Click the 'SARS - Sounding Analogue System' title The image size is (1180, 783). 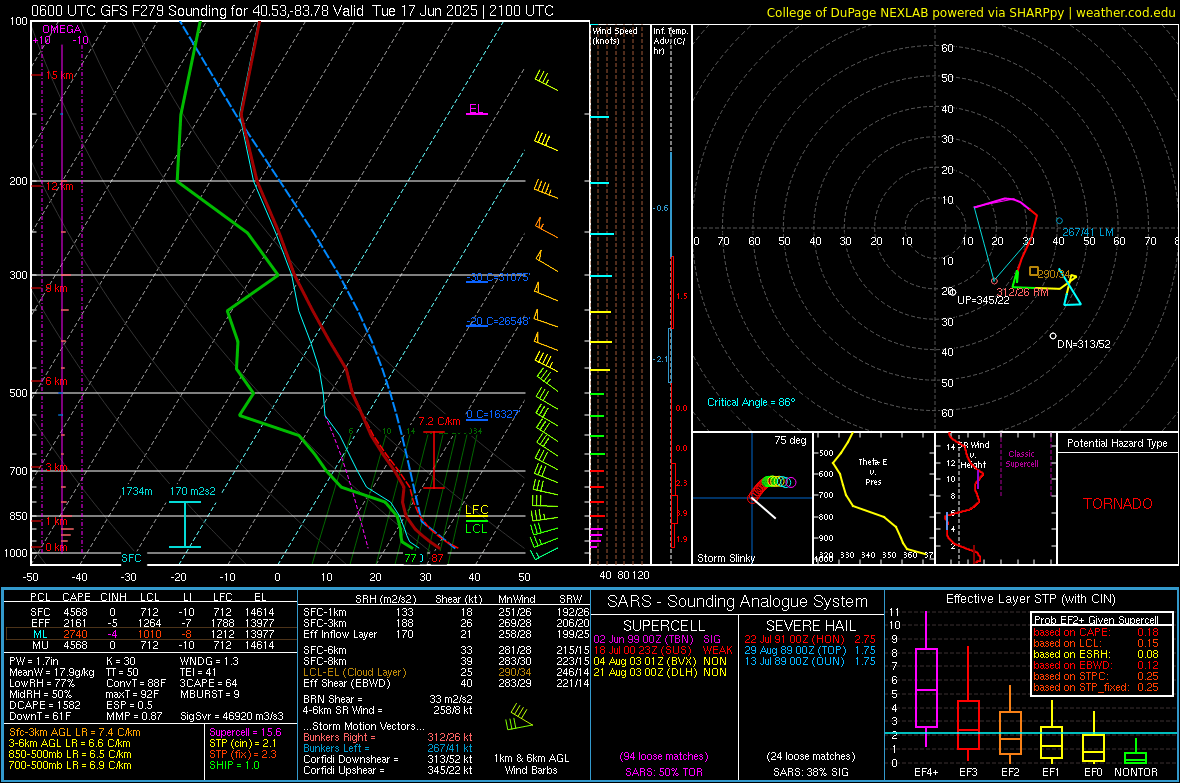pyautogui.click(x=737, y=602)
